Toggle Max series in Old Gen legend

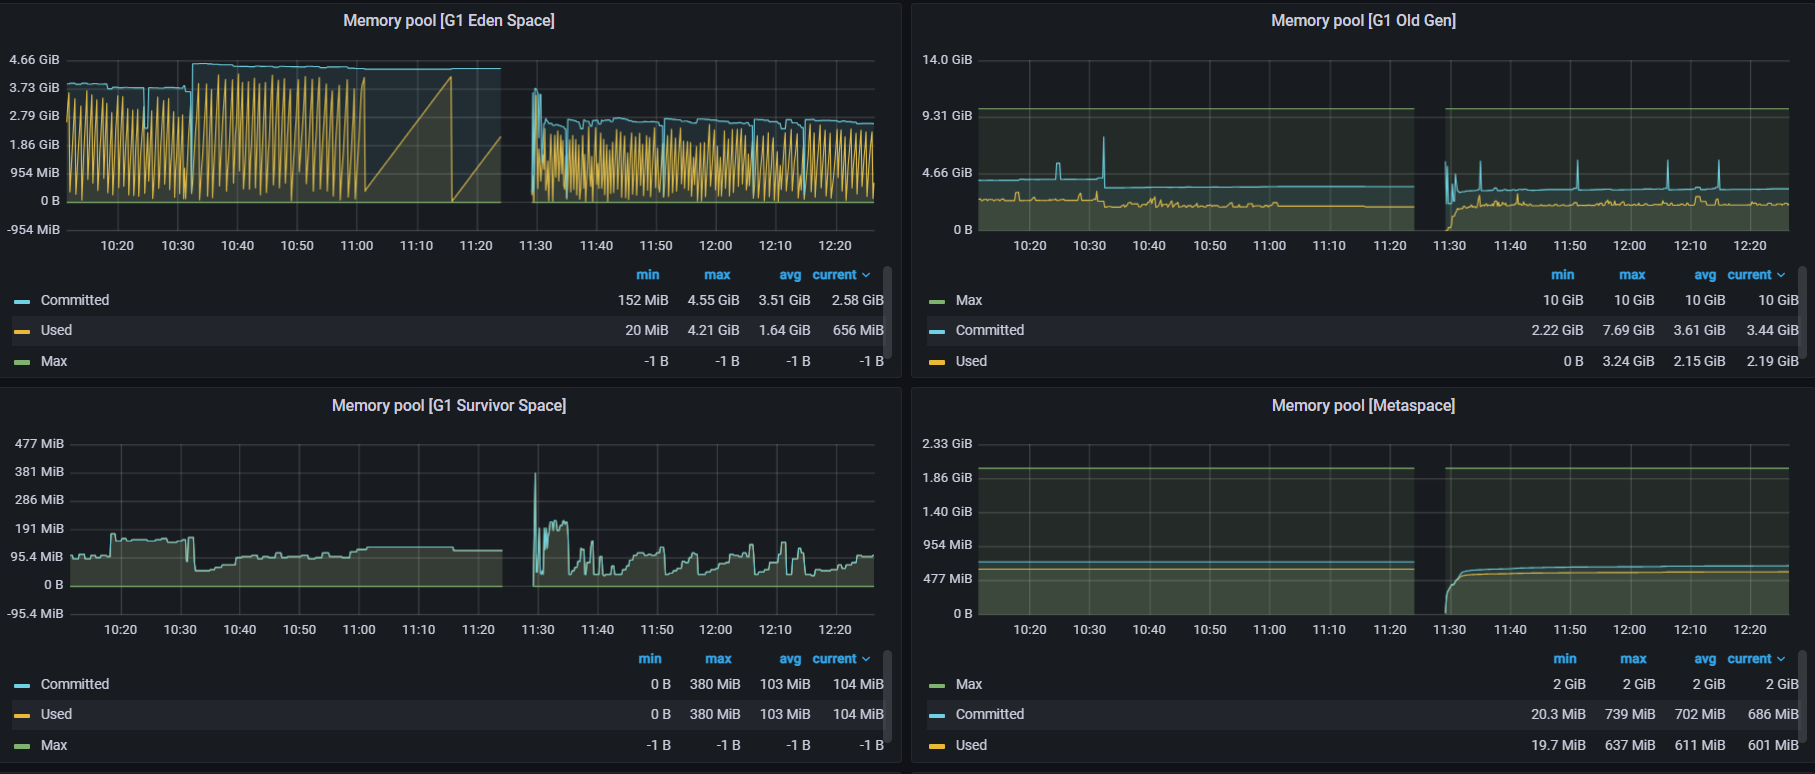click(x=969, y=300)
